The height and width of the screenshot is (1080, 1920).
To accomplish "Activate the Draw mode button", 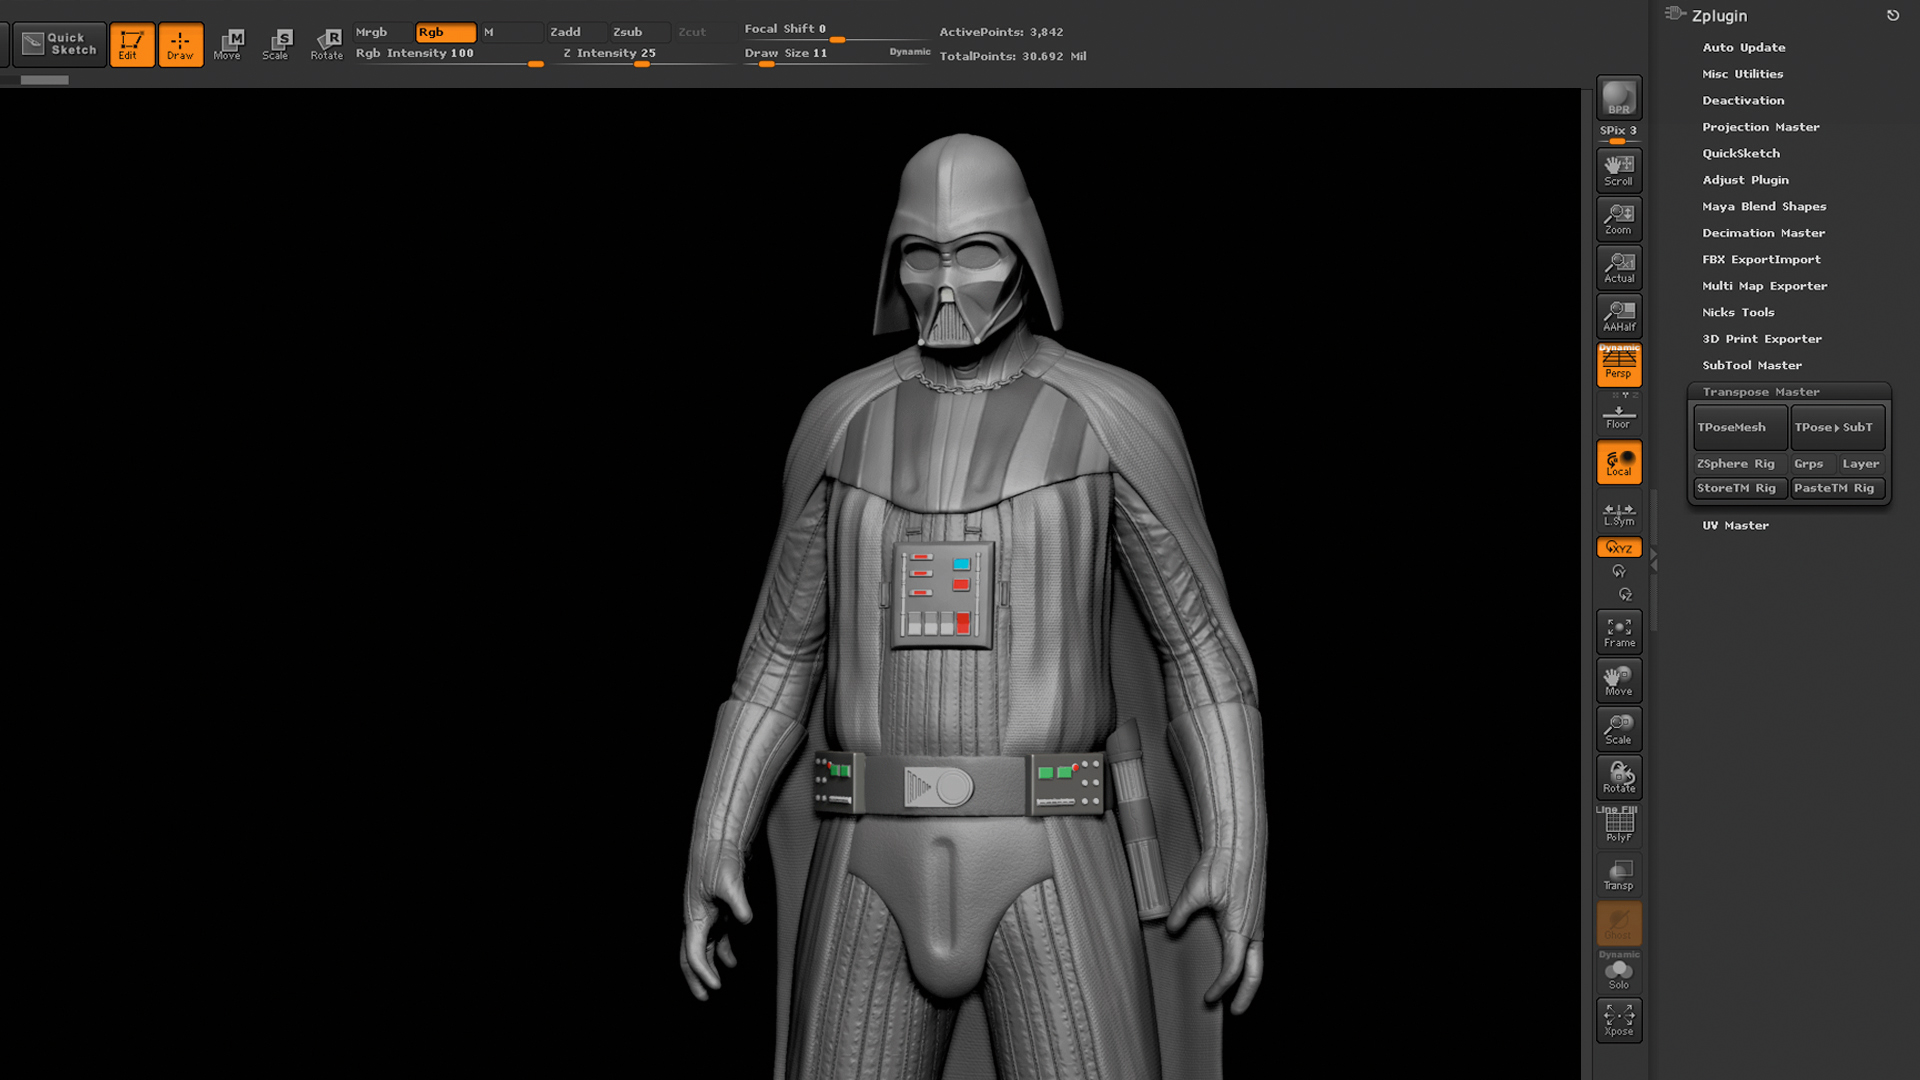I will click(x=181, y=44).
